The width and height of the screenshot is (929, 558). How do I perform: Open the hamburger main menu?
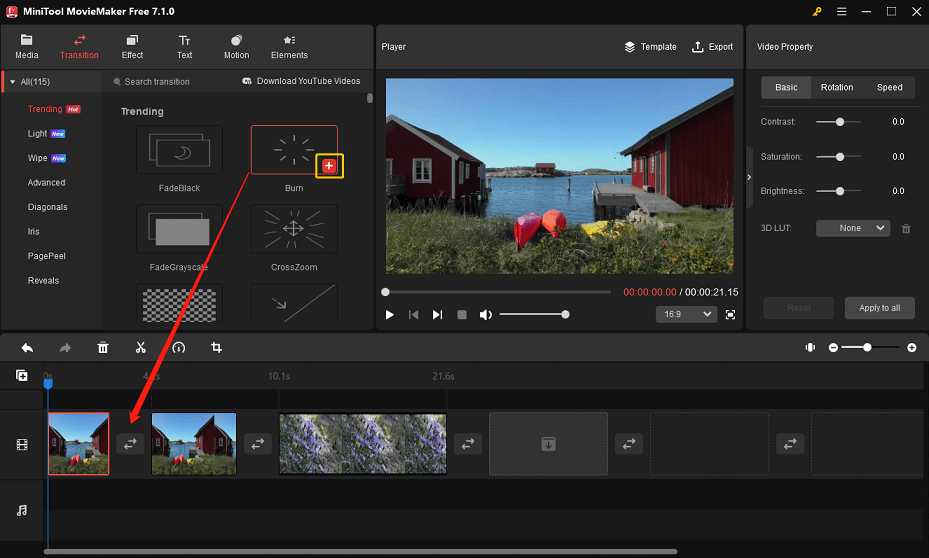point(841,11)
